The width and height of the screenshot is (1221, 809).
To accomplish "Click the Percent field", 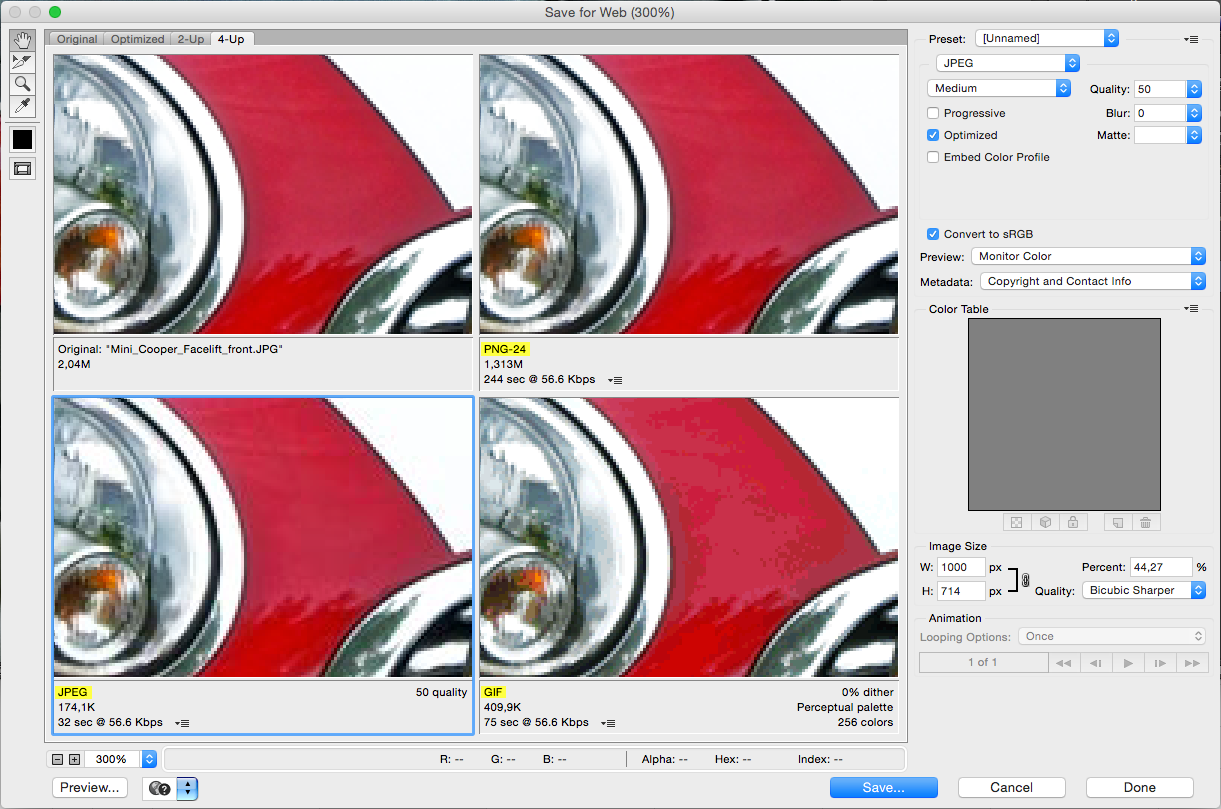I will point(1161,567).
